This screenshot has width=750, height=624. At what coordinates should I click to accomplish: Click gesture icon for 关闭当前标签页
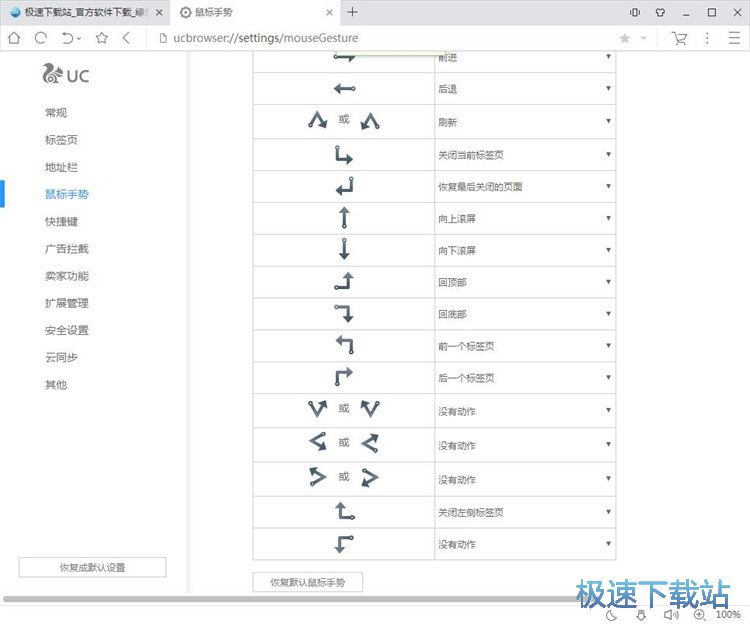pos(343,154)
